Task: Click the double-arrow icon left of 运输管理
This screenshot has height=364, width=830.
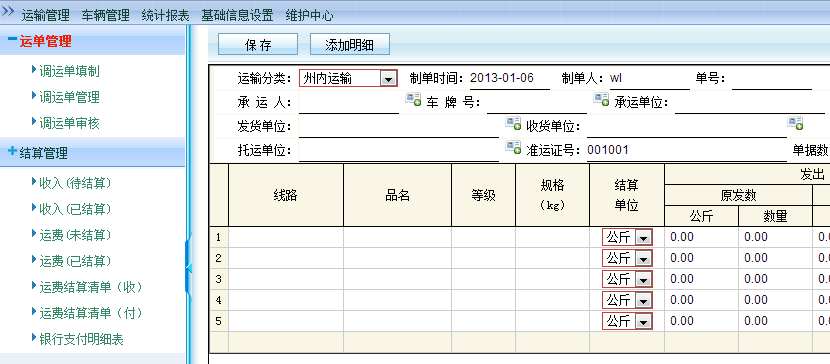Action: click(x=7, y=11)
